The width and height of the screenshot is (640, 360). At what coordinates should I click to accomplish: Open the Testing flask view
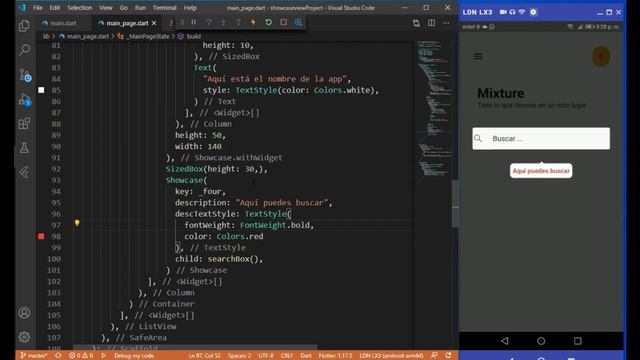(24, 148)
